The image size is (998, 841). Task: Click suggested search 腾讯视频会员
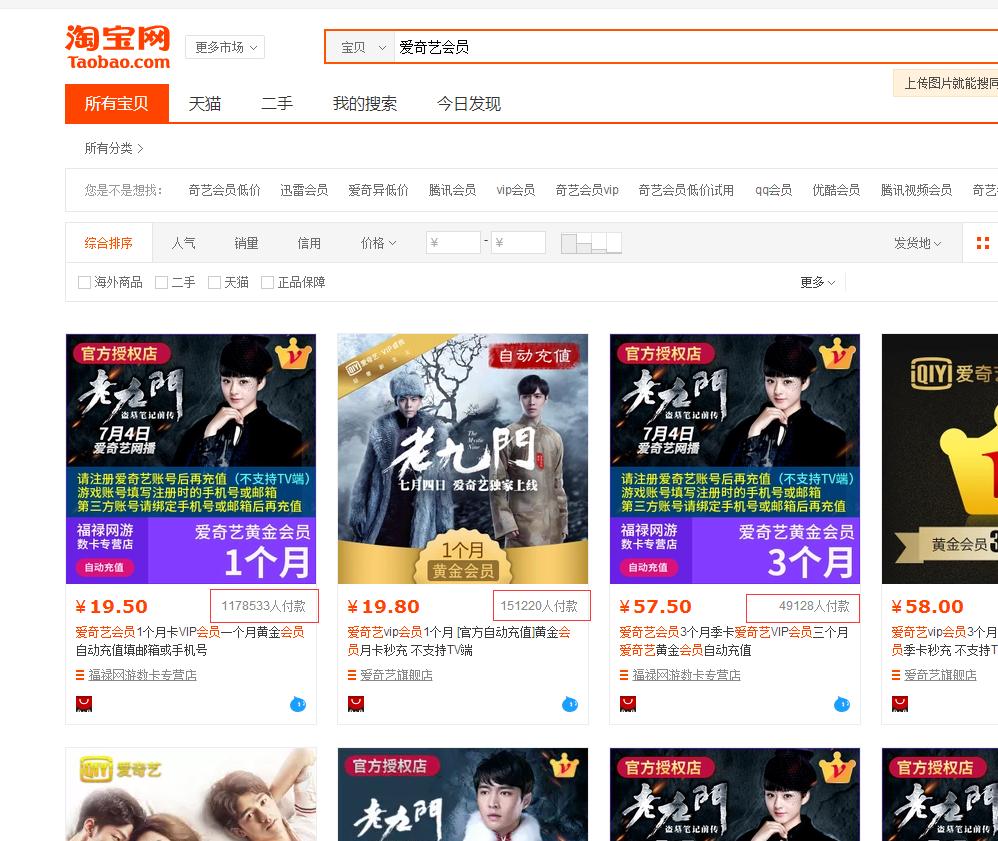916,190
